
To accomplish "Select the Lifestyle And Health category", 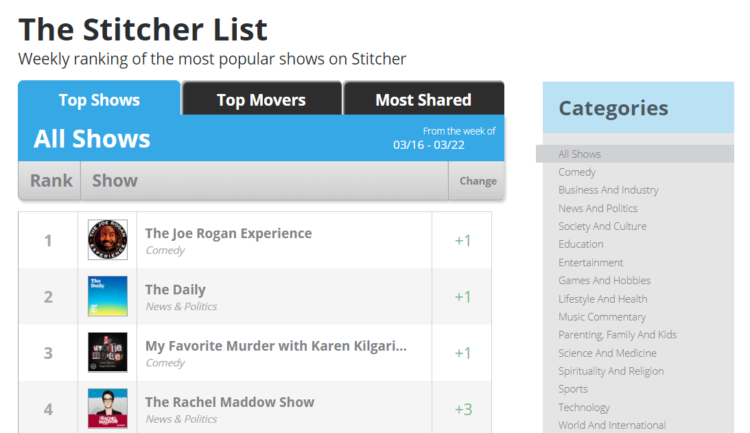I will [603, 299].
